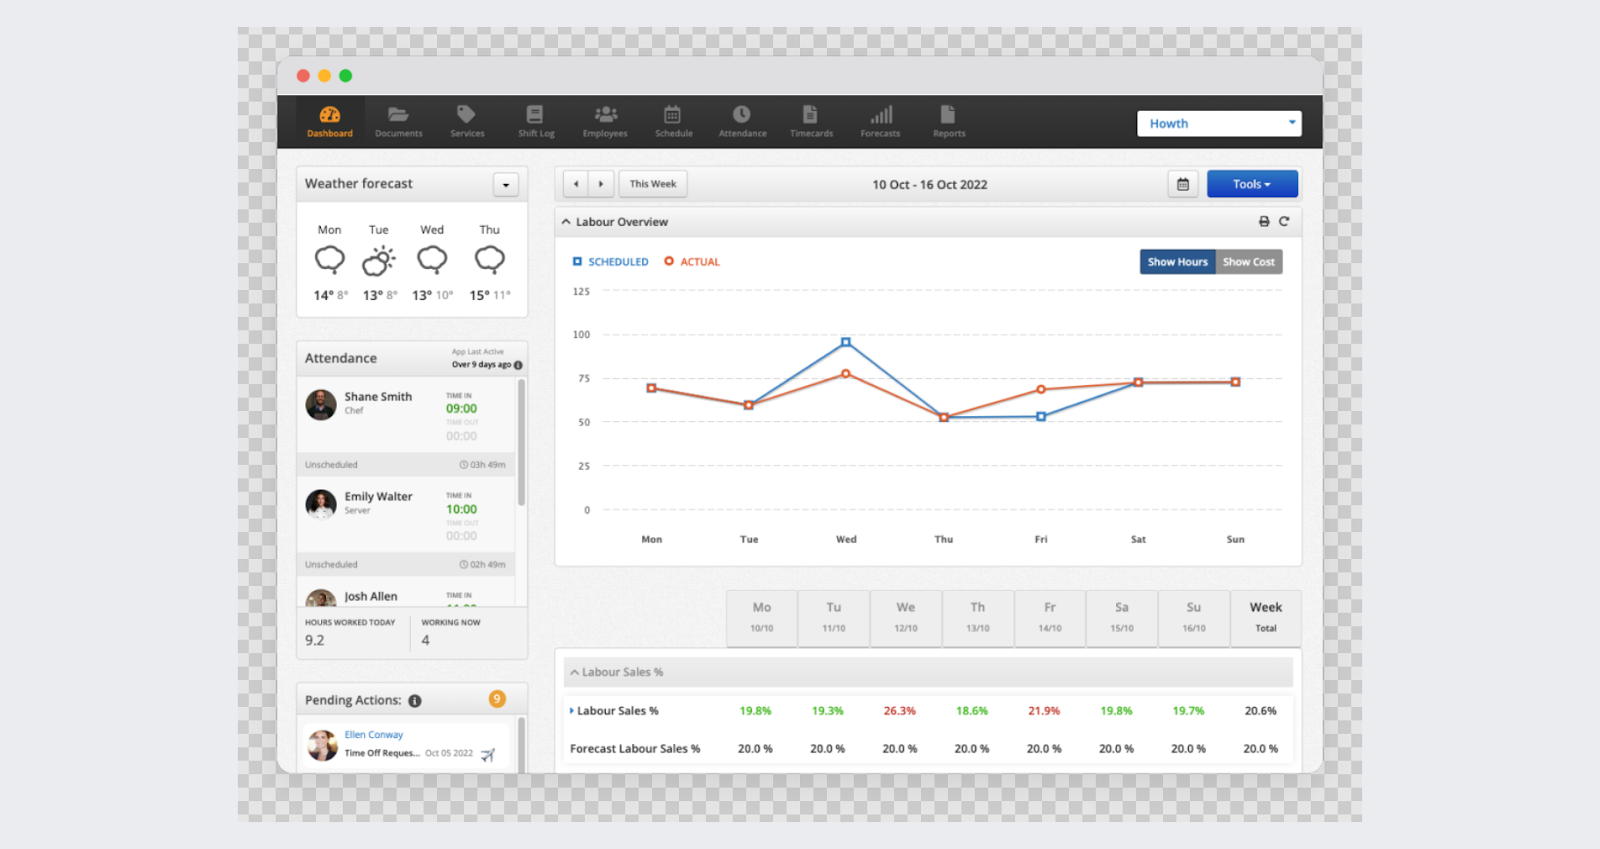Click the Pending Actions scrollbar
Image resolution: width=1600 pixels, height=849 pixels.
(521, 744)
